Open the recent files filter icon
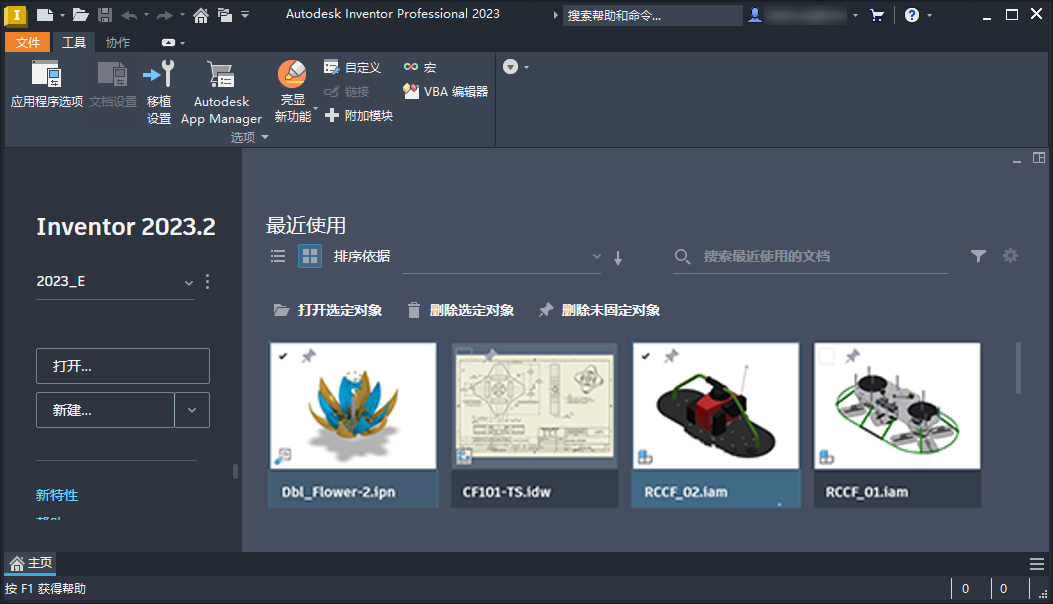This screenshot has height=604, width=1053. (978, 256)
